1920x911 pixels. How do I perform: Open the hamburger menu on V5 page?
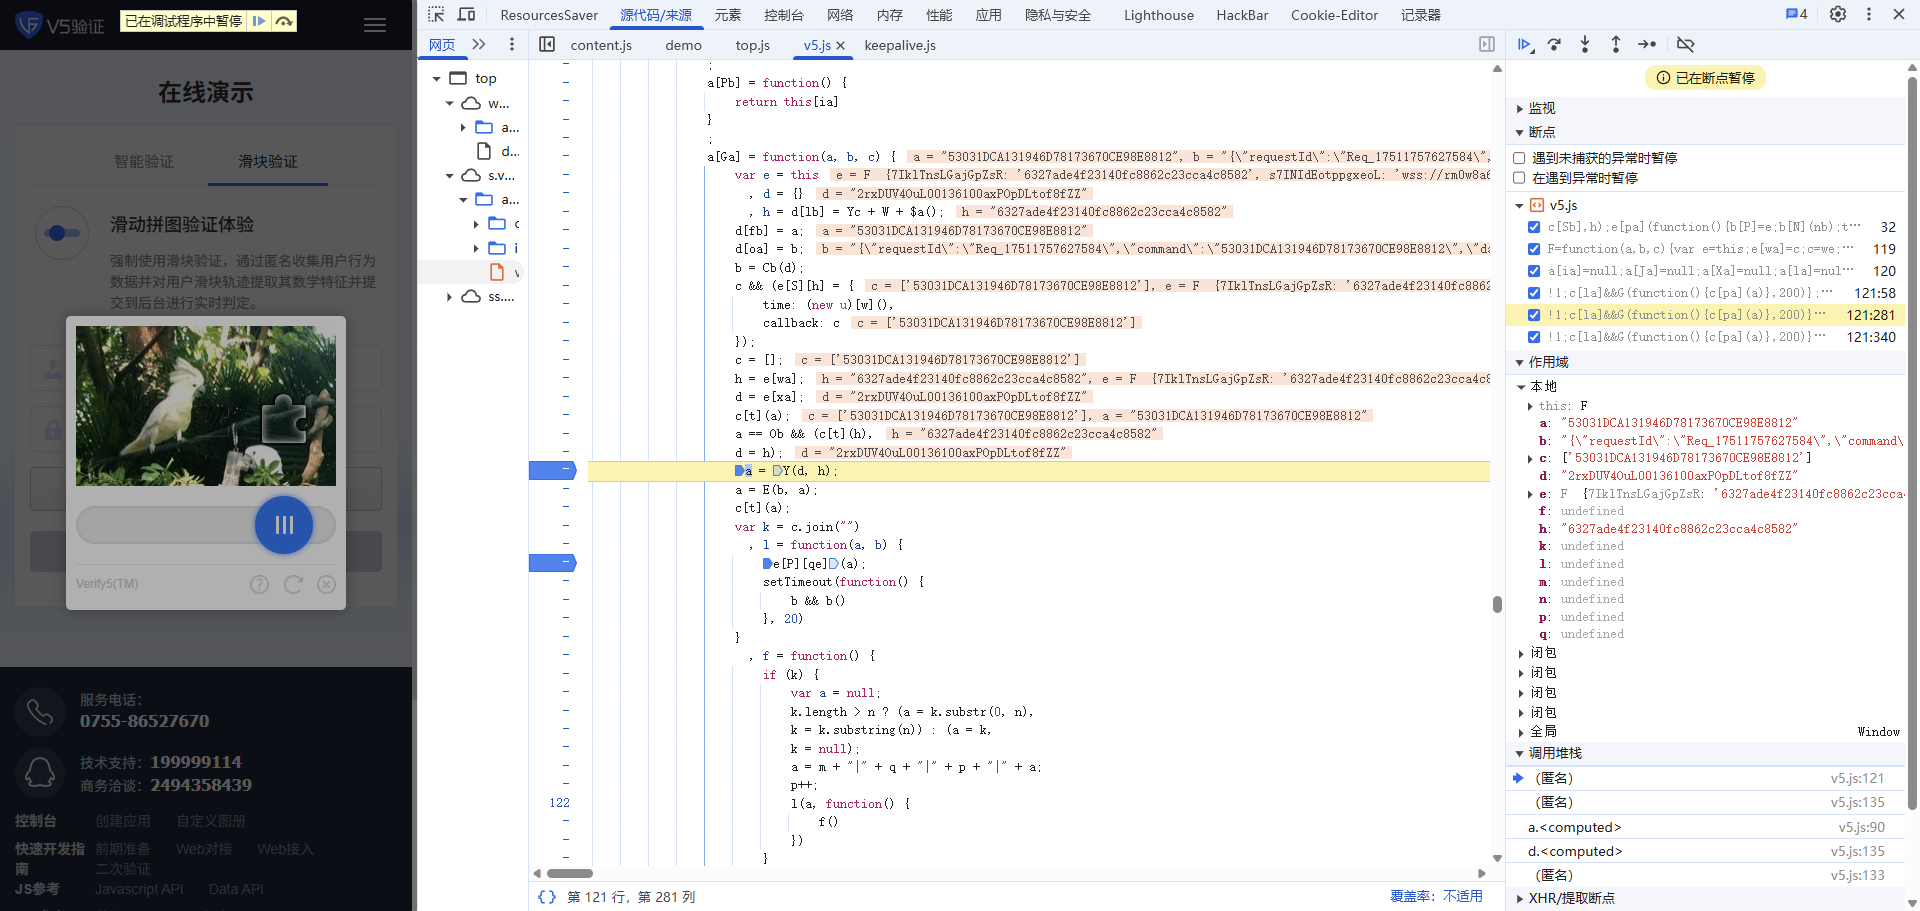375,25
